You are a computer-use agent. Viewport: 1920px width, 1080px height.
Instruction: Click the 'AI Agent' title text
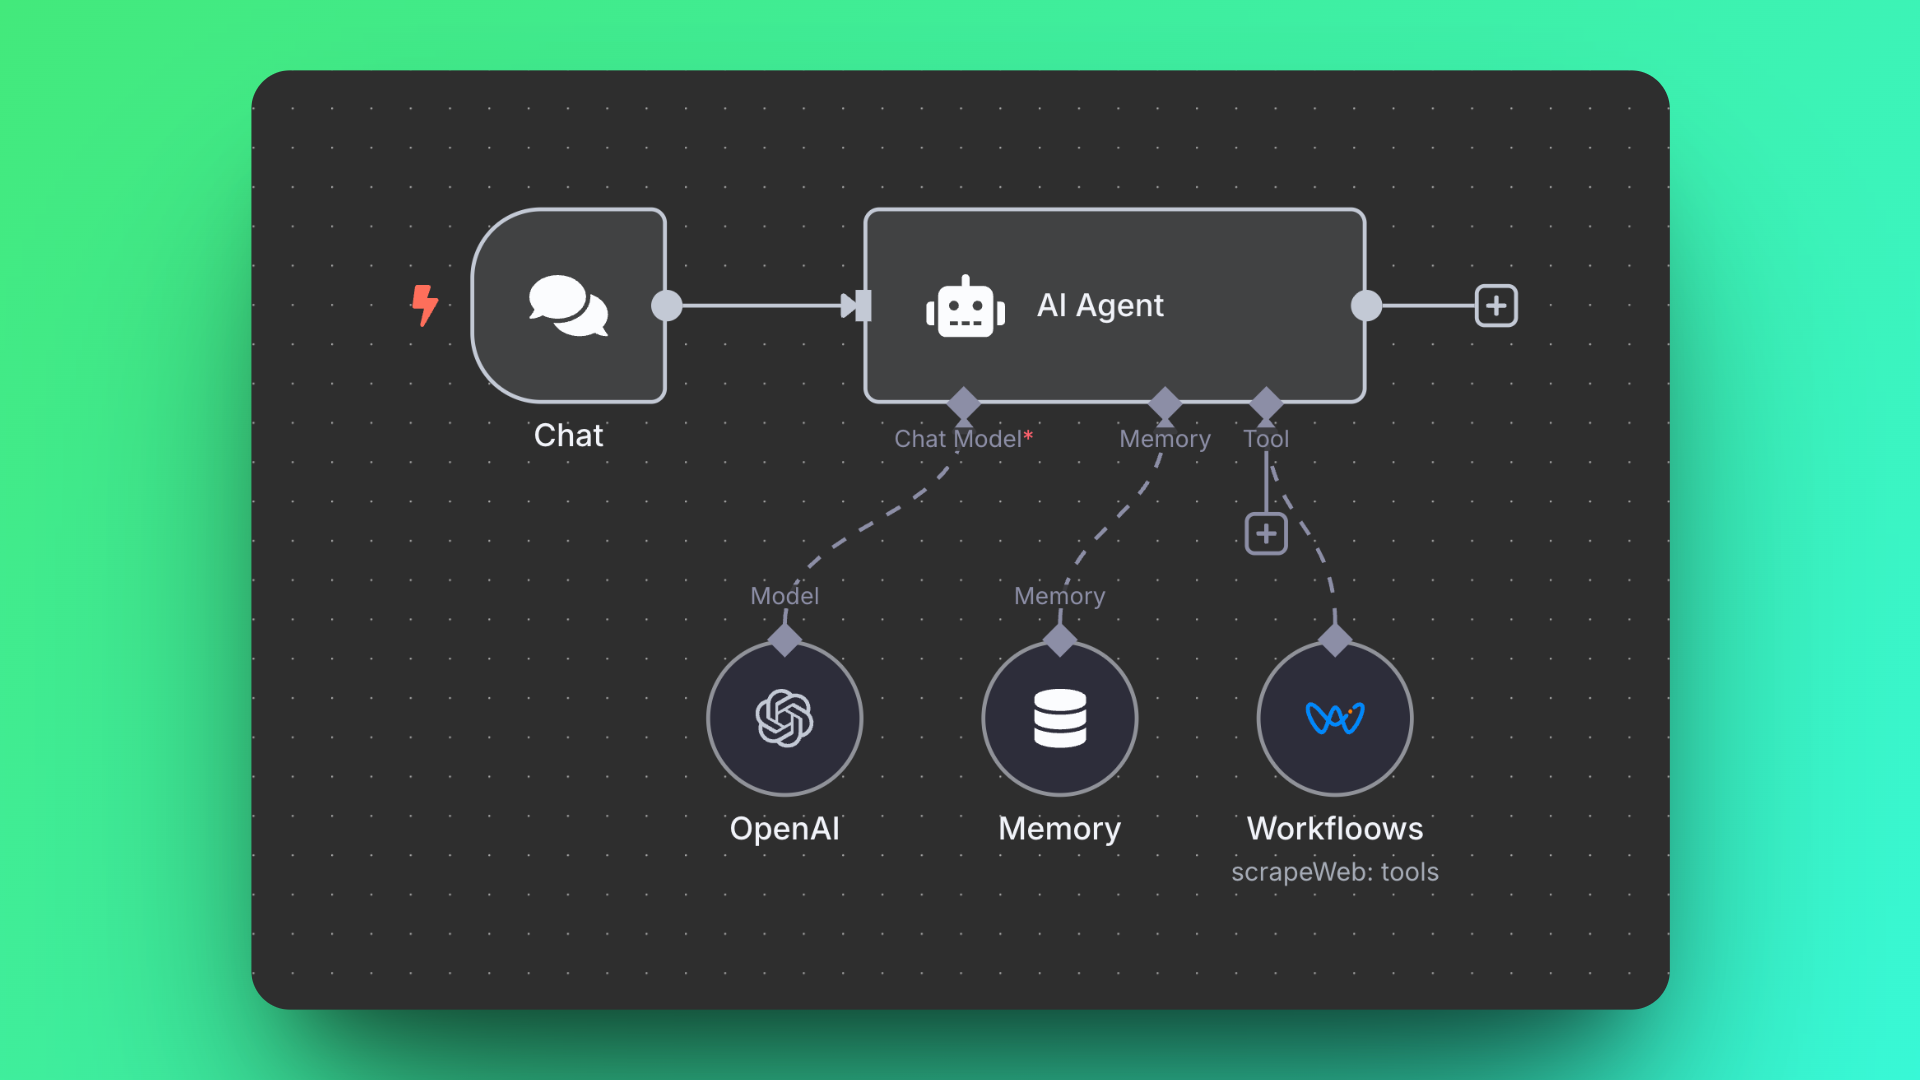coord(1100,305)
